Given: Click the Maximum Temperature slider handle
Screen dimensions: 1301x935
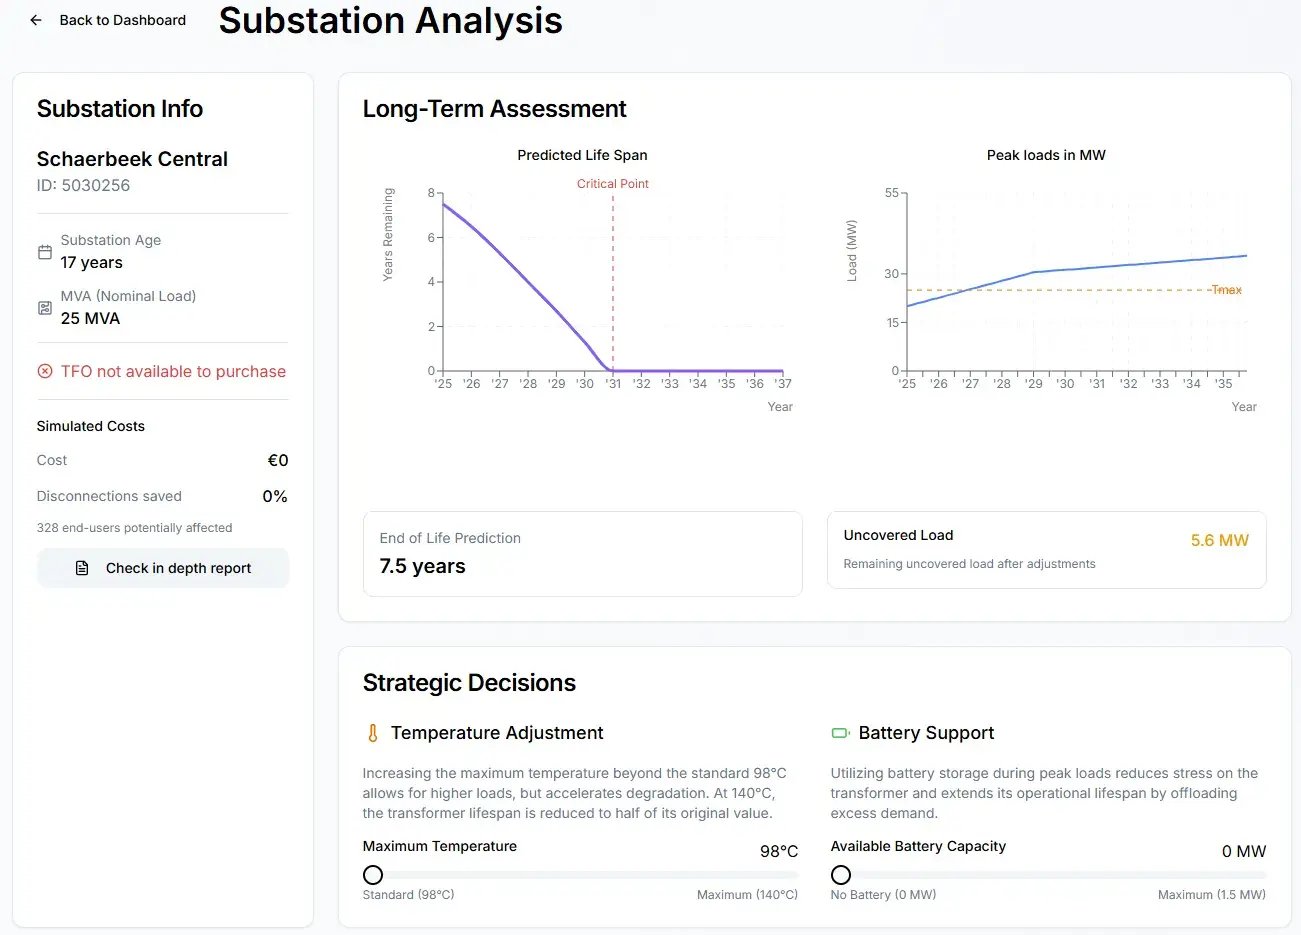Looking at the screenshot, I should (373, 875).
